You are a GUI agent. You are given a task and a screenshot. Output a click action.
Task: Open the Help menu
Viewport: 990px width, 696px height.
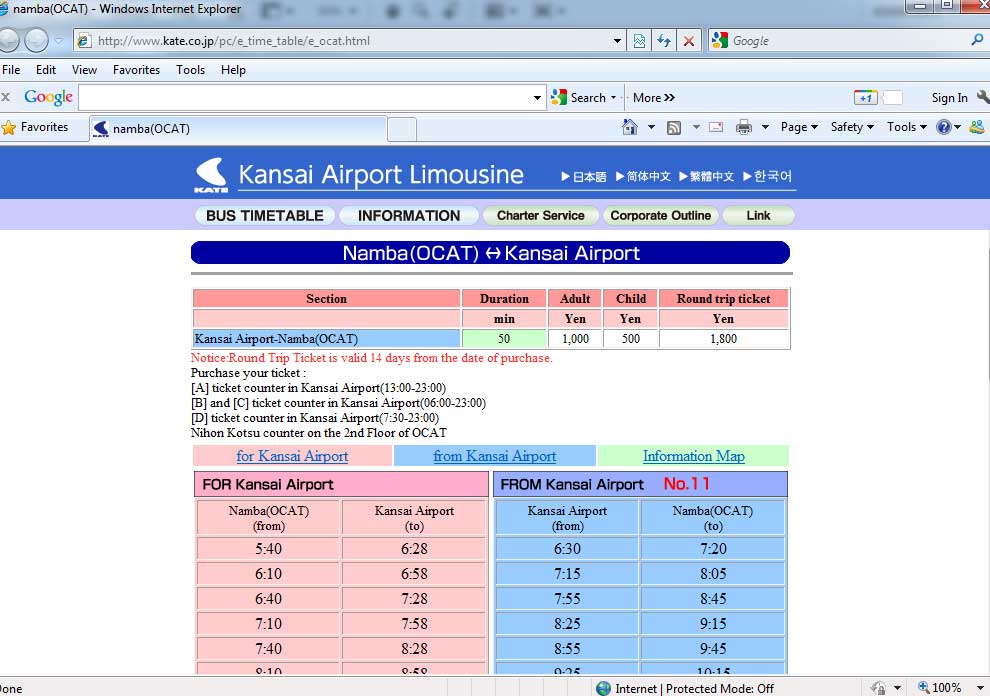[x=233, y=69]
